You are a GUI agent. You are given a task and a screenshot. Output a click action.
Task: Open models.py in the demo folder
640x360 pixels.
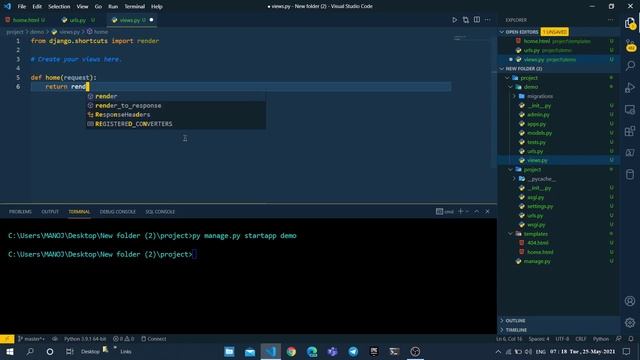point(539,133)
